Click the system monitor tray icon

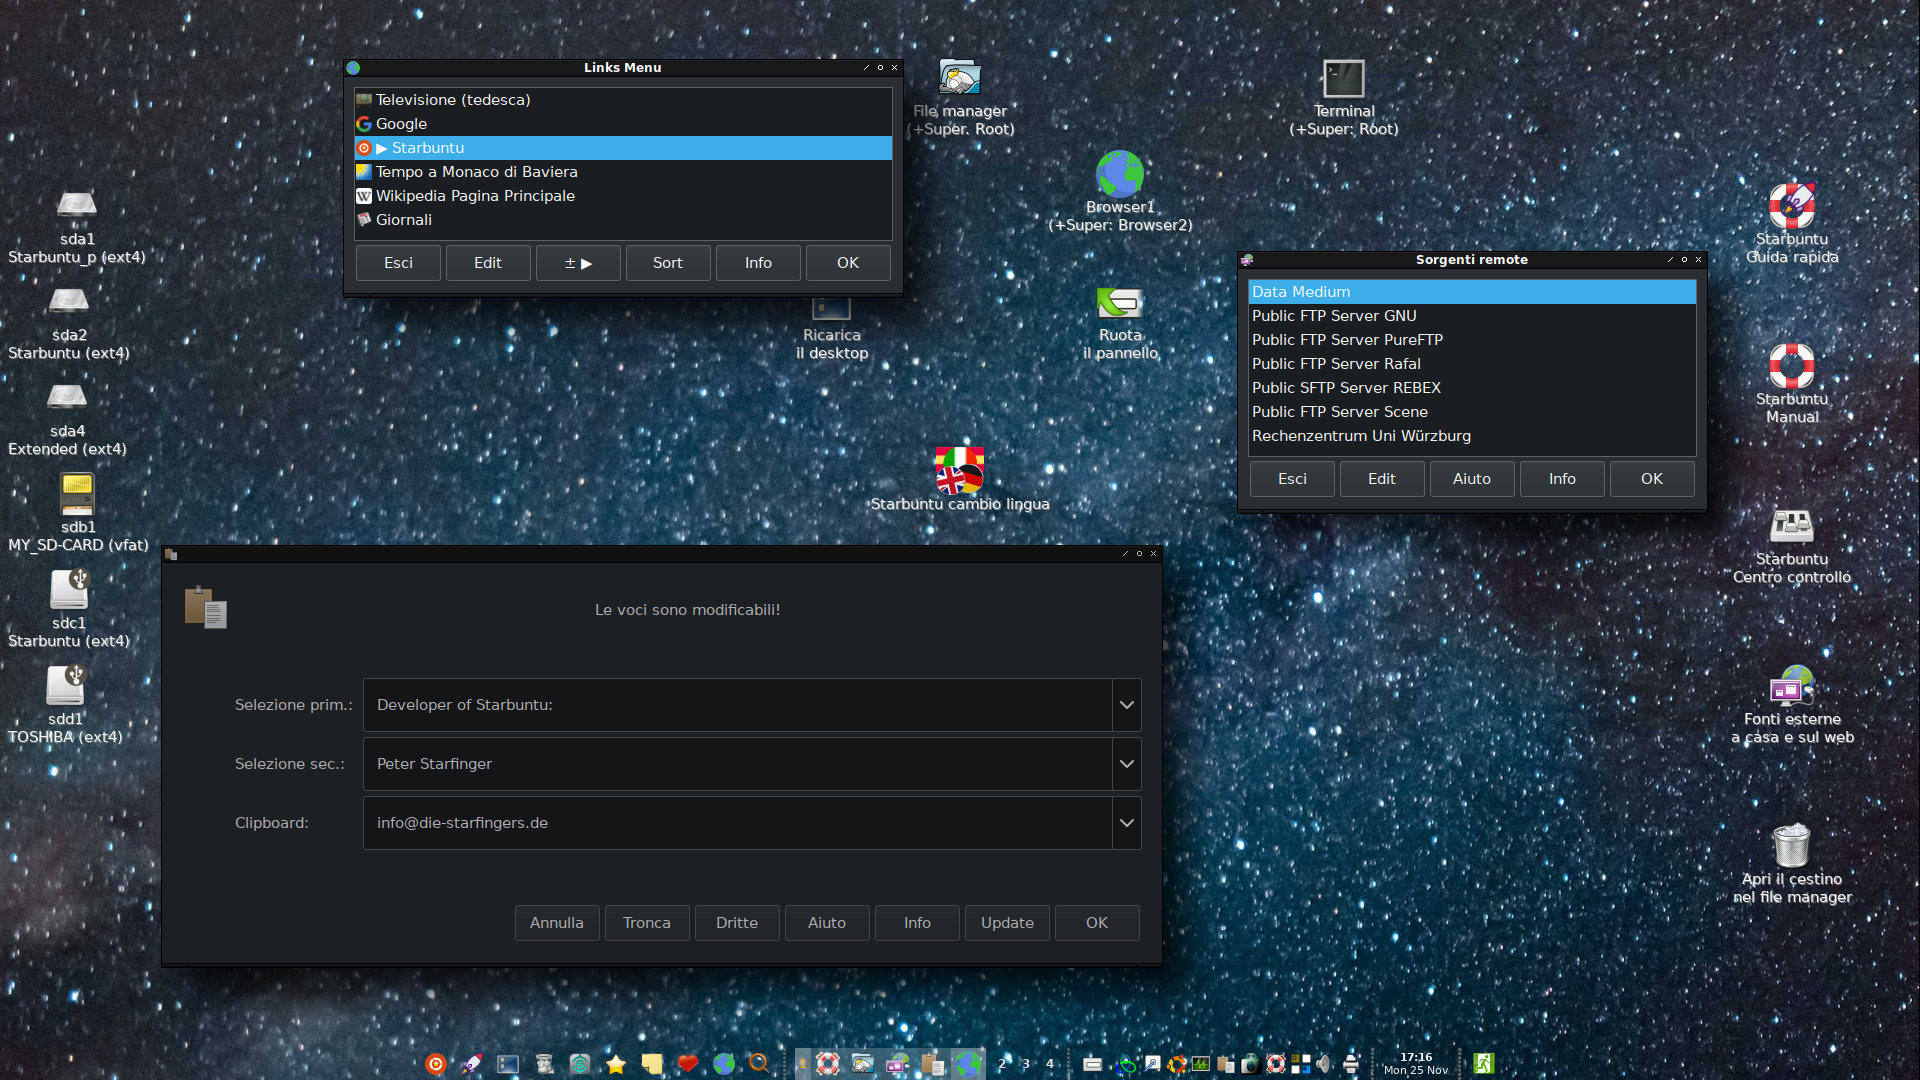click(x=1201, y=1064)
